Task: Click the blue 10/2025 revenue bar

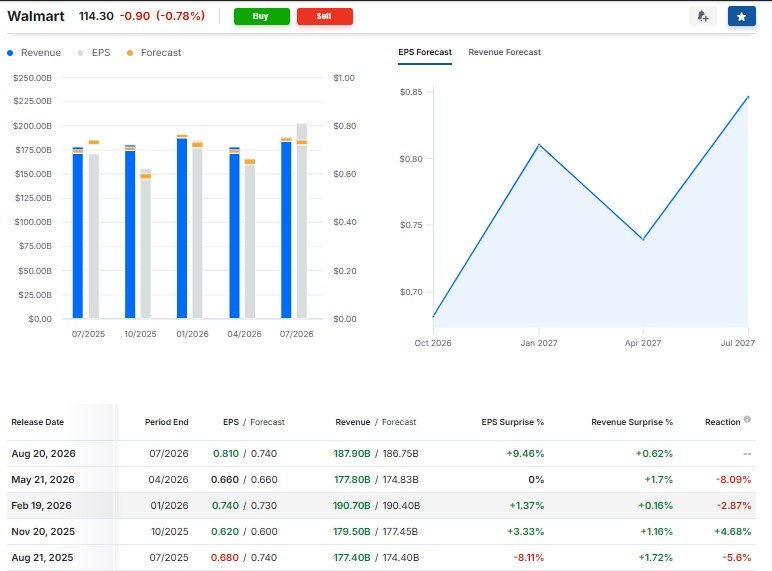Action: [x=130, y=234]
